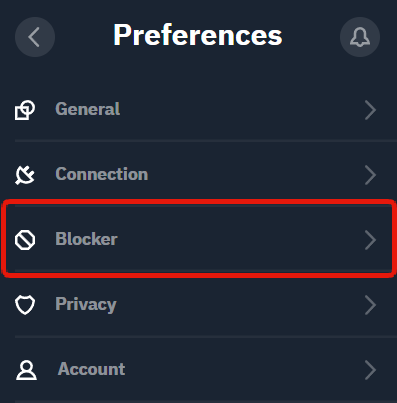Click the General overlapping-shapes icon
Viewport: 397px width, 403px height.
point(25,110)
